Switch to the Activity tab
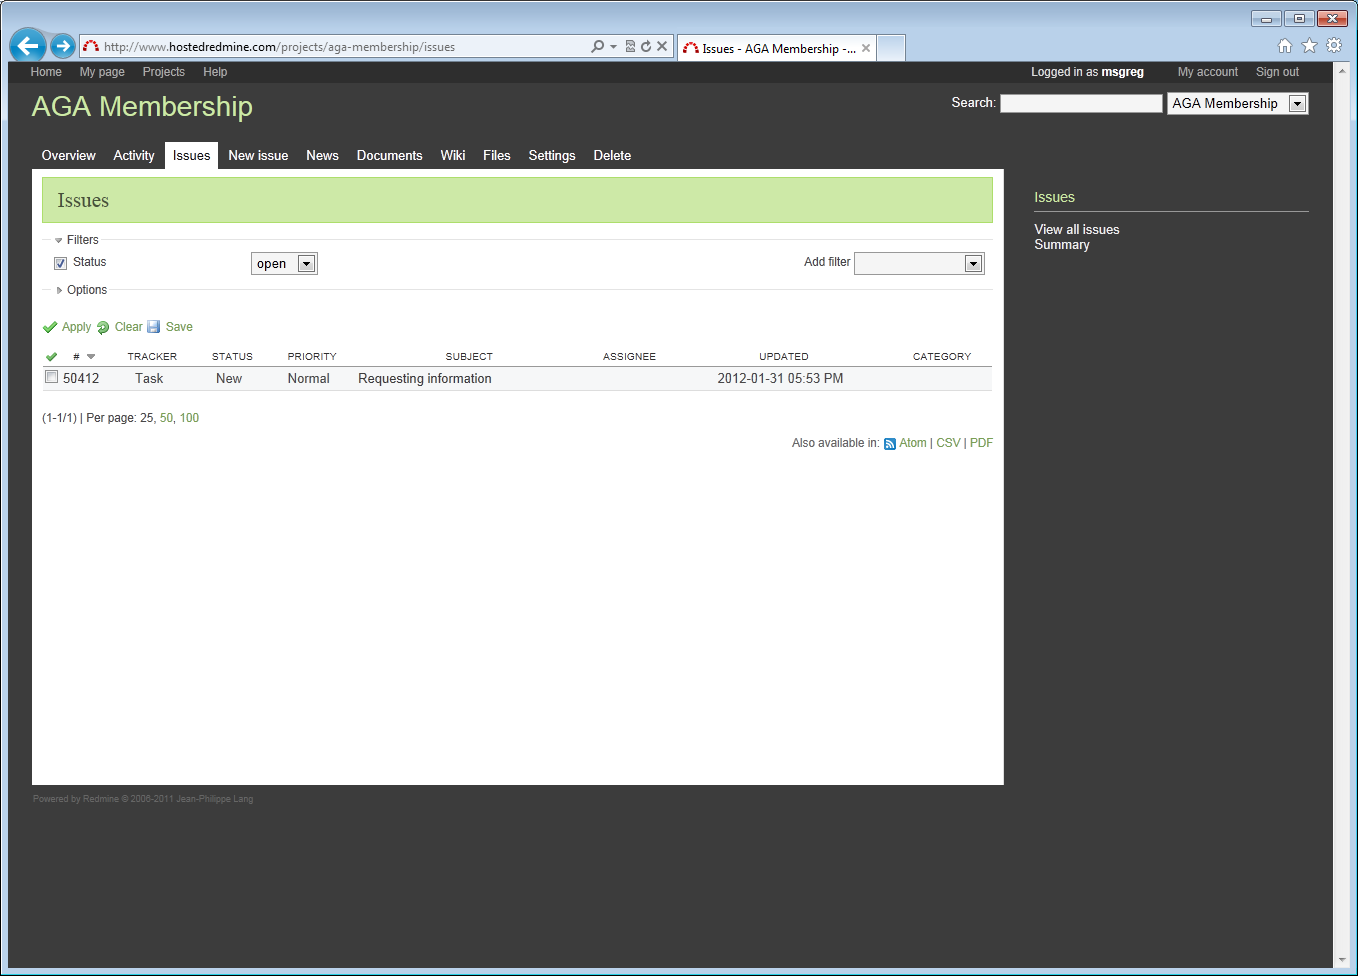The width and height of the screenshot is (1358, 976). coord(134,156)
